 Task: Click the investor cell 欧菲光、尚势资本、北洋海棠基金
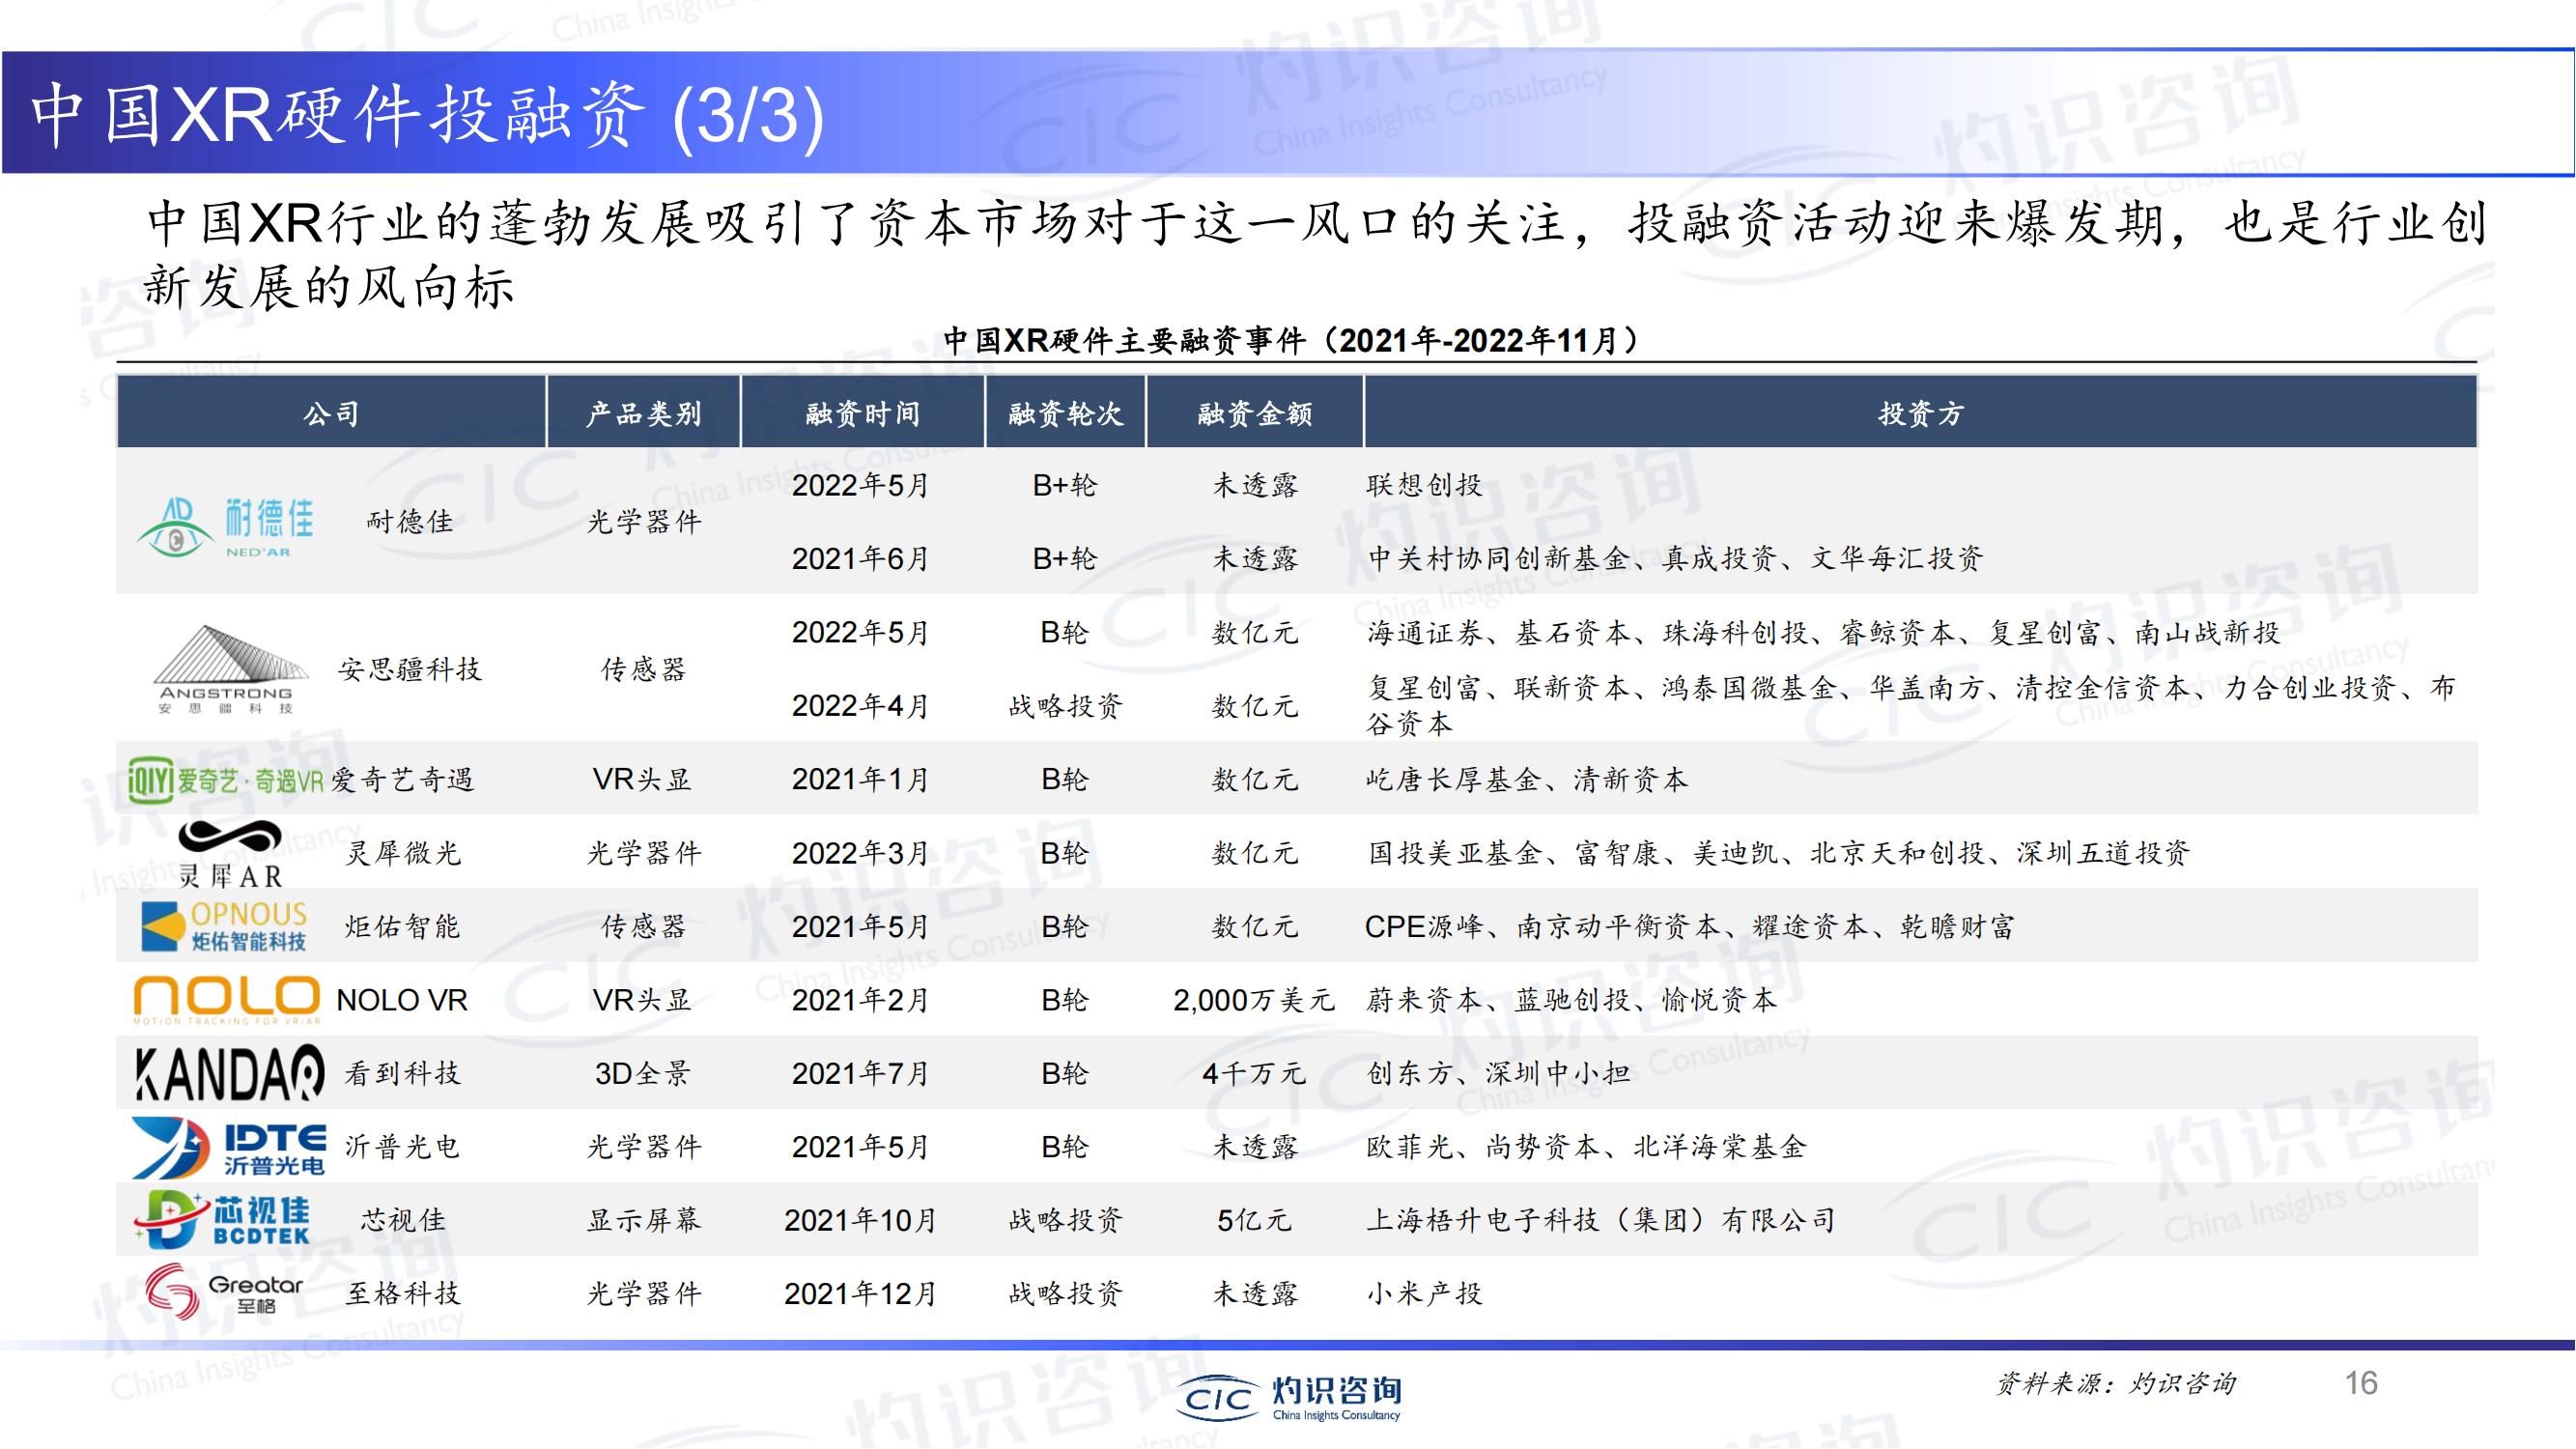tap(1586, 1147)
